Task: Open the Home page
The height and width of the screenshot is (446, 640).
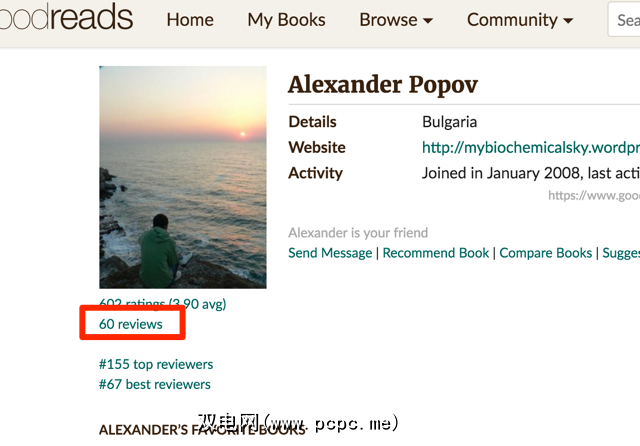Action: click(x=190, y=19)
